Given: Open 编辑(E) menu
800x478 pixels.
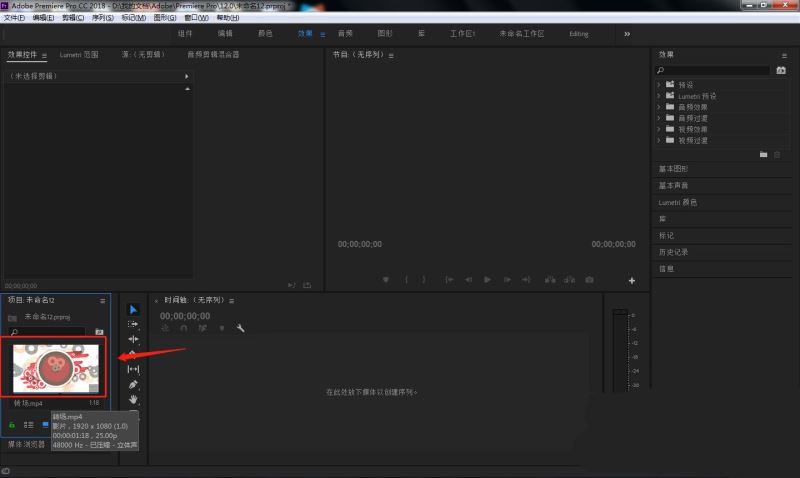Looking at the screenshot, I should click(43, 18).
